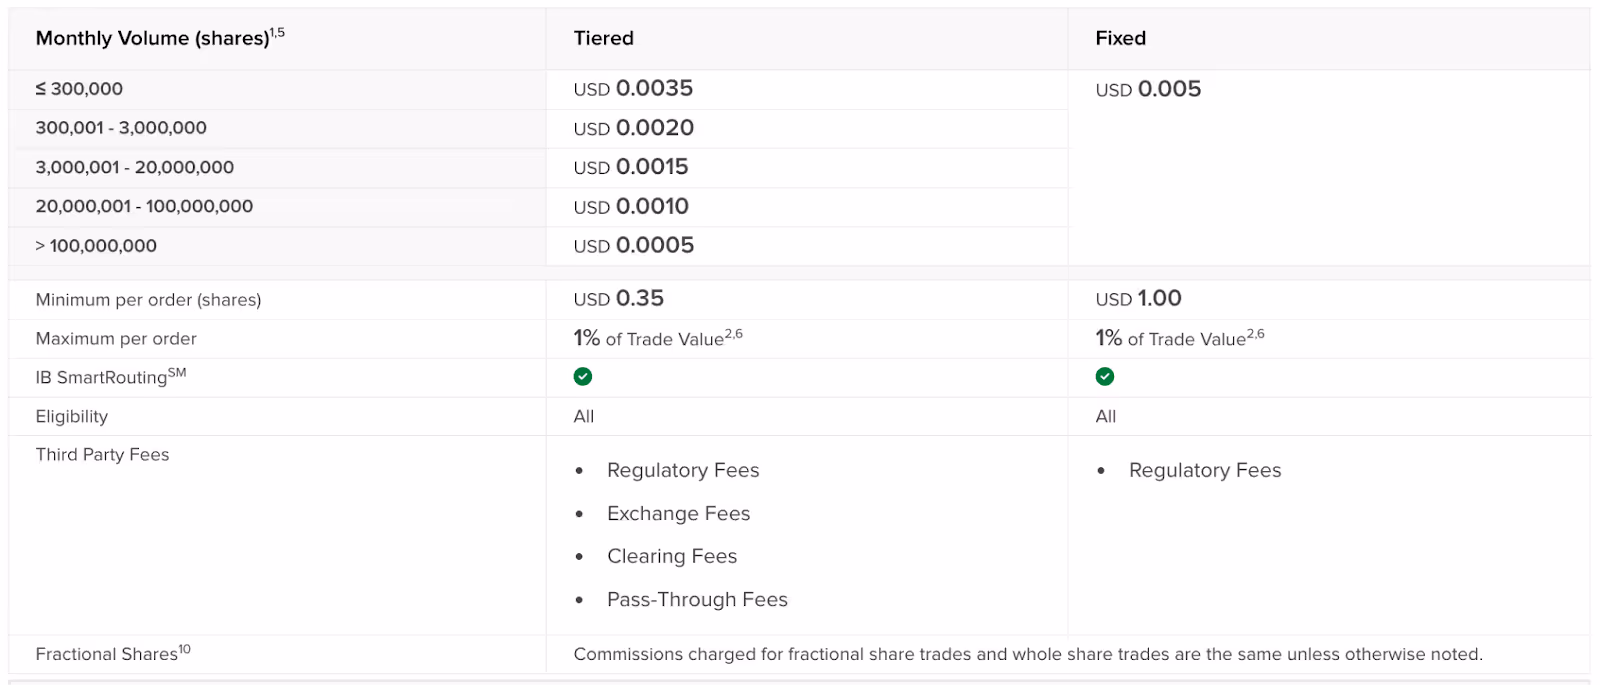The image size is (1600, 685).
Task: Click Pass-Through Fees in the Tiered list
Action: 697,600
